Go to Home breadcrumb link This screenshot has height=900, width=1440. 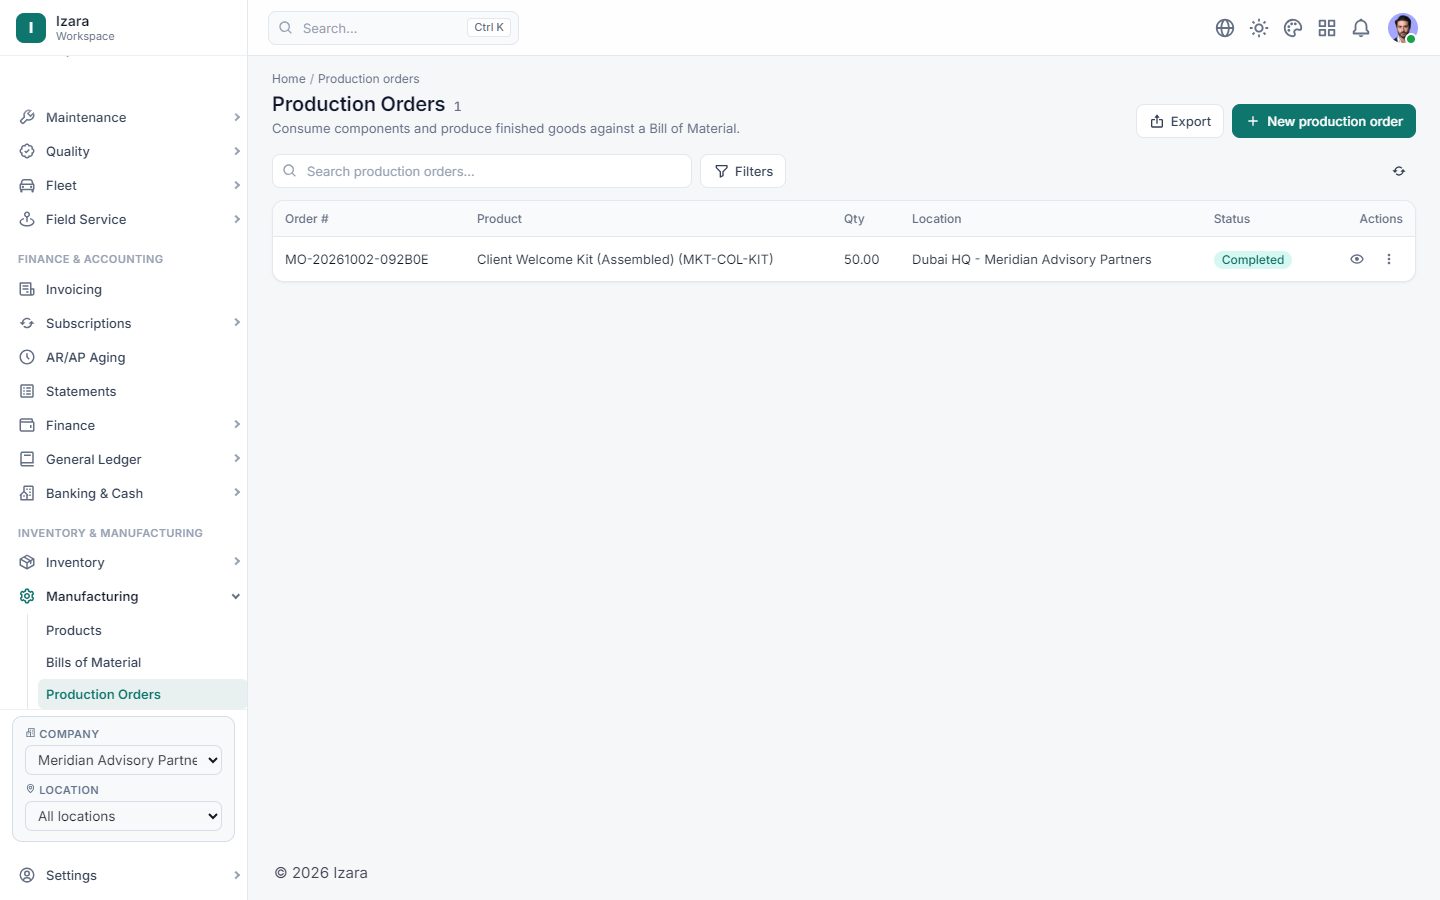[x=289, y=79]
